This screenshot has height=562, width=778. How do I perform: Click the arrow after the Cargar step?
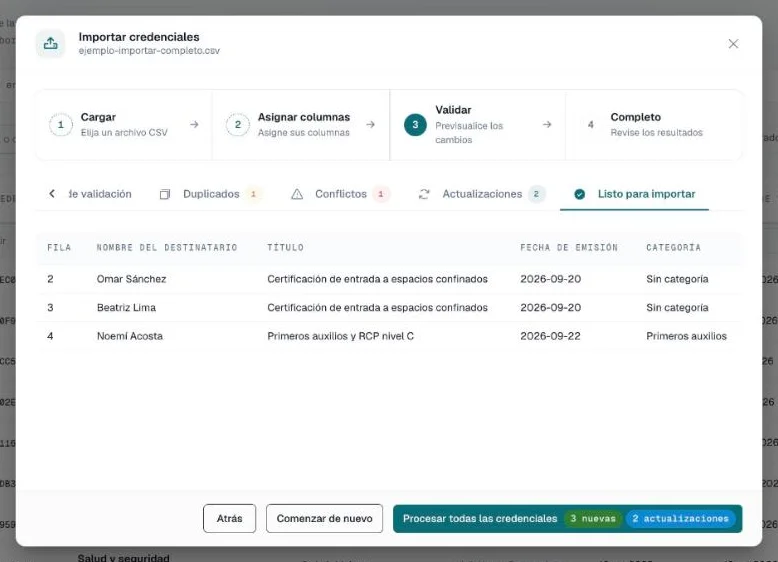[194, 125]
